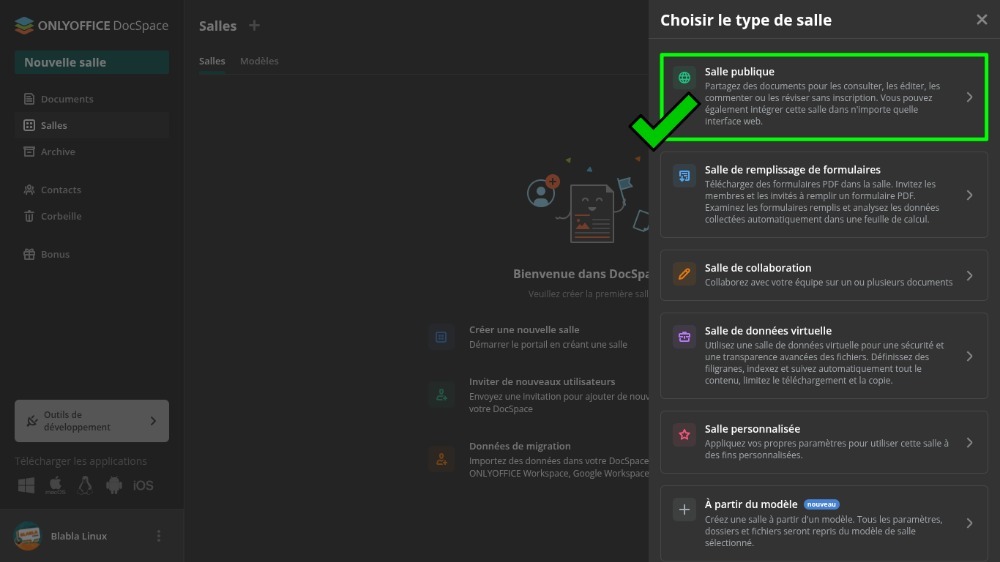Viewport: 1000px width, 562px height.
Task: Close the Choisir le type de salle panel
Action: tap(981, 20)
